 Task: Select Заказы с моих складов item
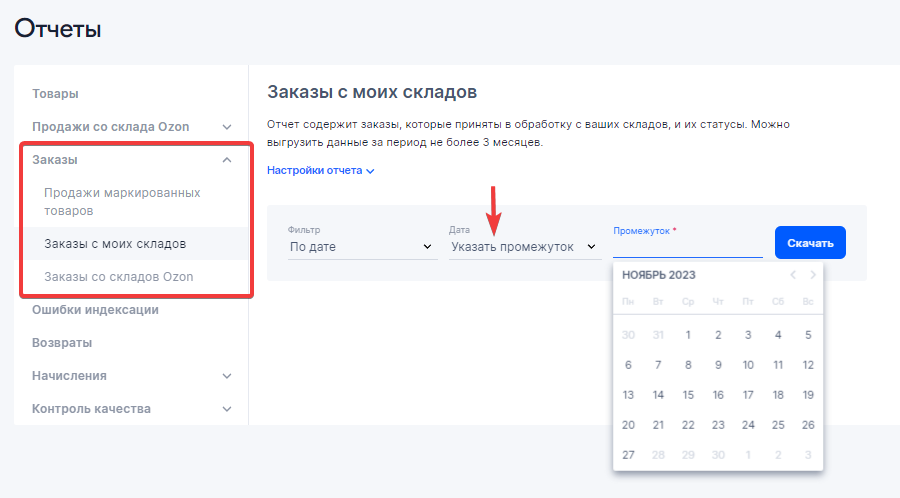(x=115, y=244)
